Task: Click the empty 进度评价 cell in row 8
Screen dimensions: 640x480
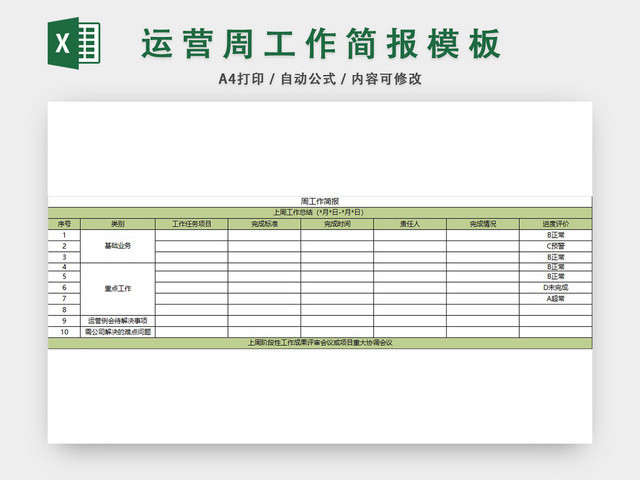Action: point(556,309)
